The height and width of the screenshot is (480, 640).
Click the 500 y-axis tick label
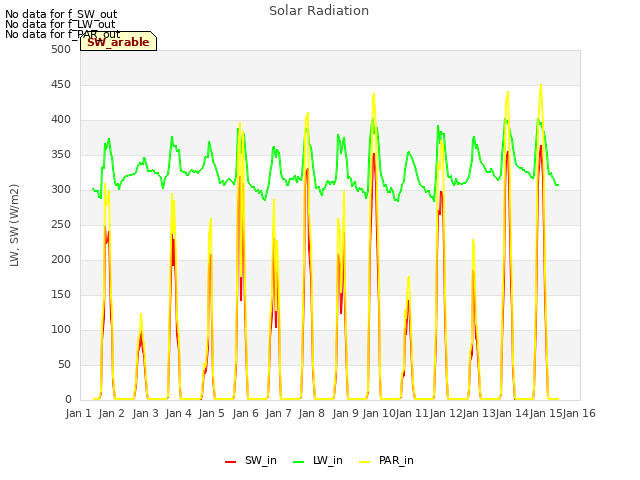pyautogui.click(x=61, y=50)
